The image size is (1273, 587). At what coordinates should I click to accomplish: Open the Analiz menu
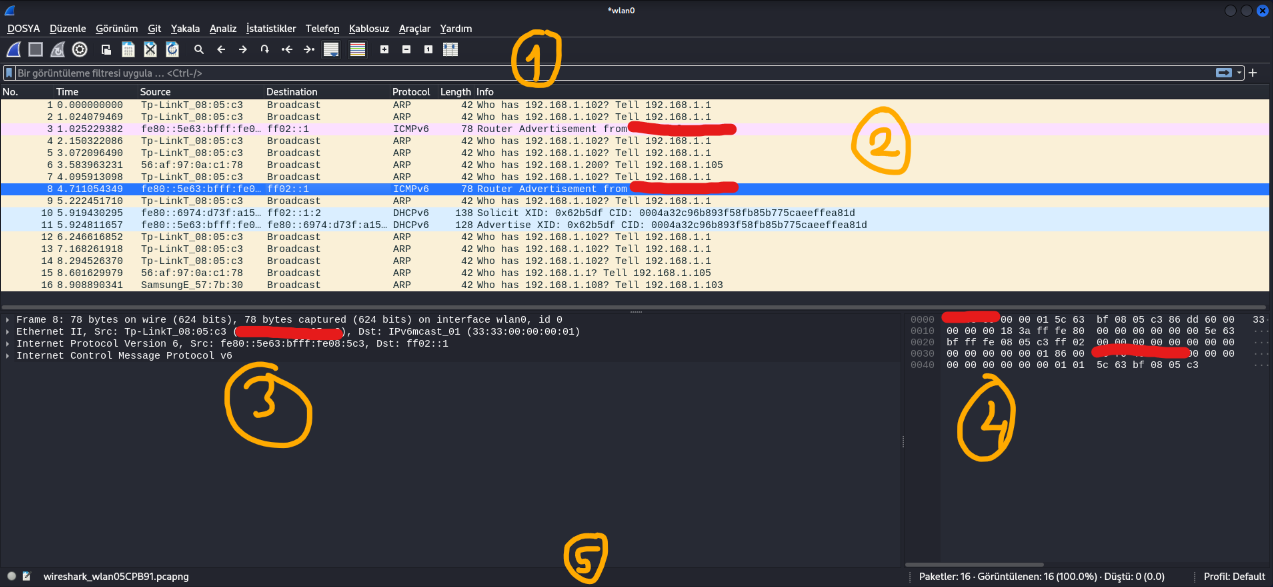223,28
